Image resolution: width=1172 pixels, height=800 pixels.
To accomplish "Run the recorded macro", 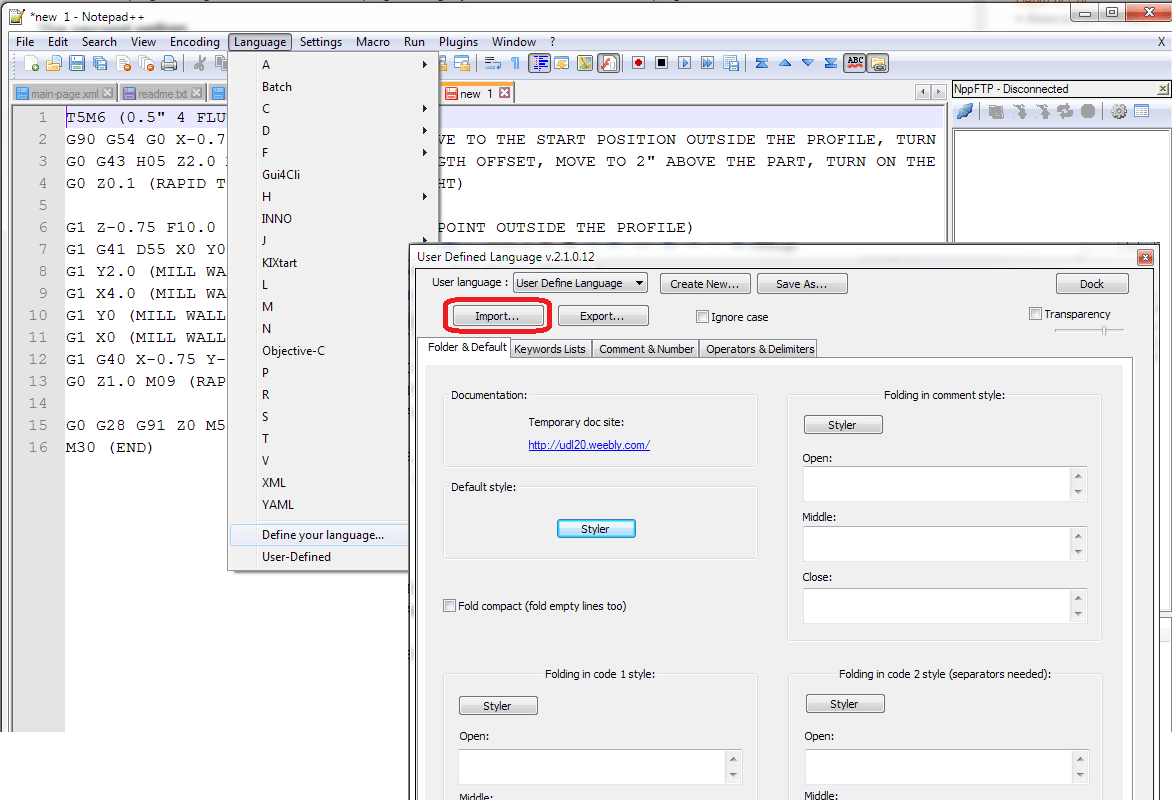I will (684, 62).
